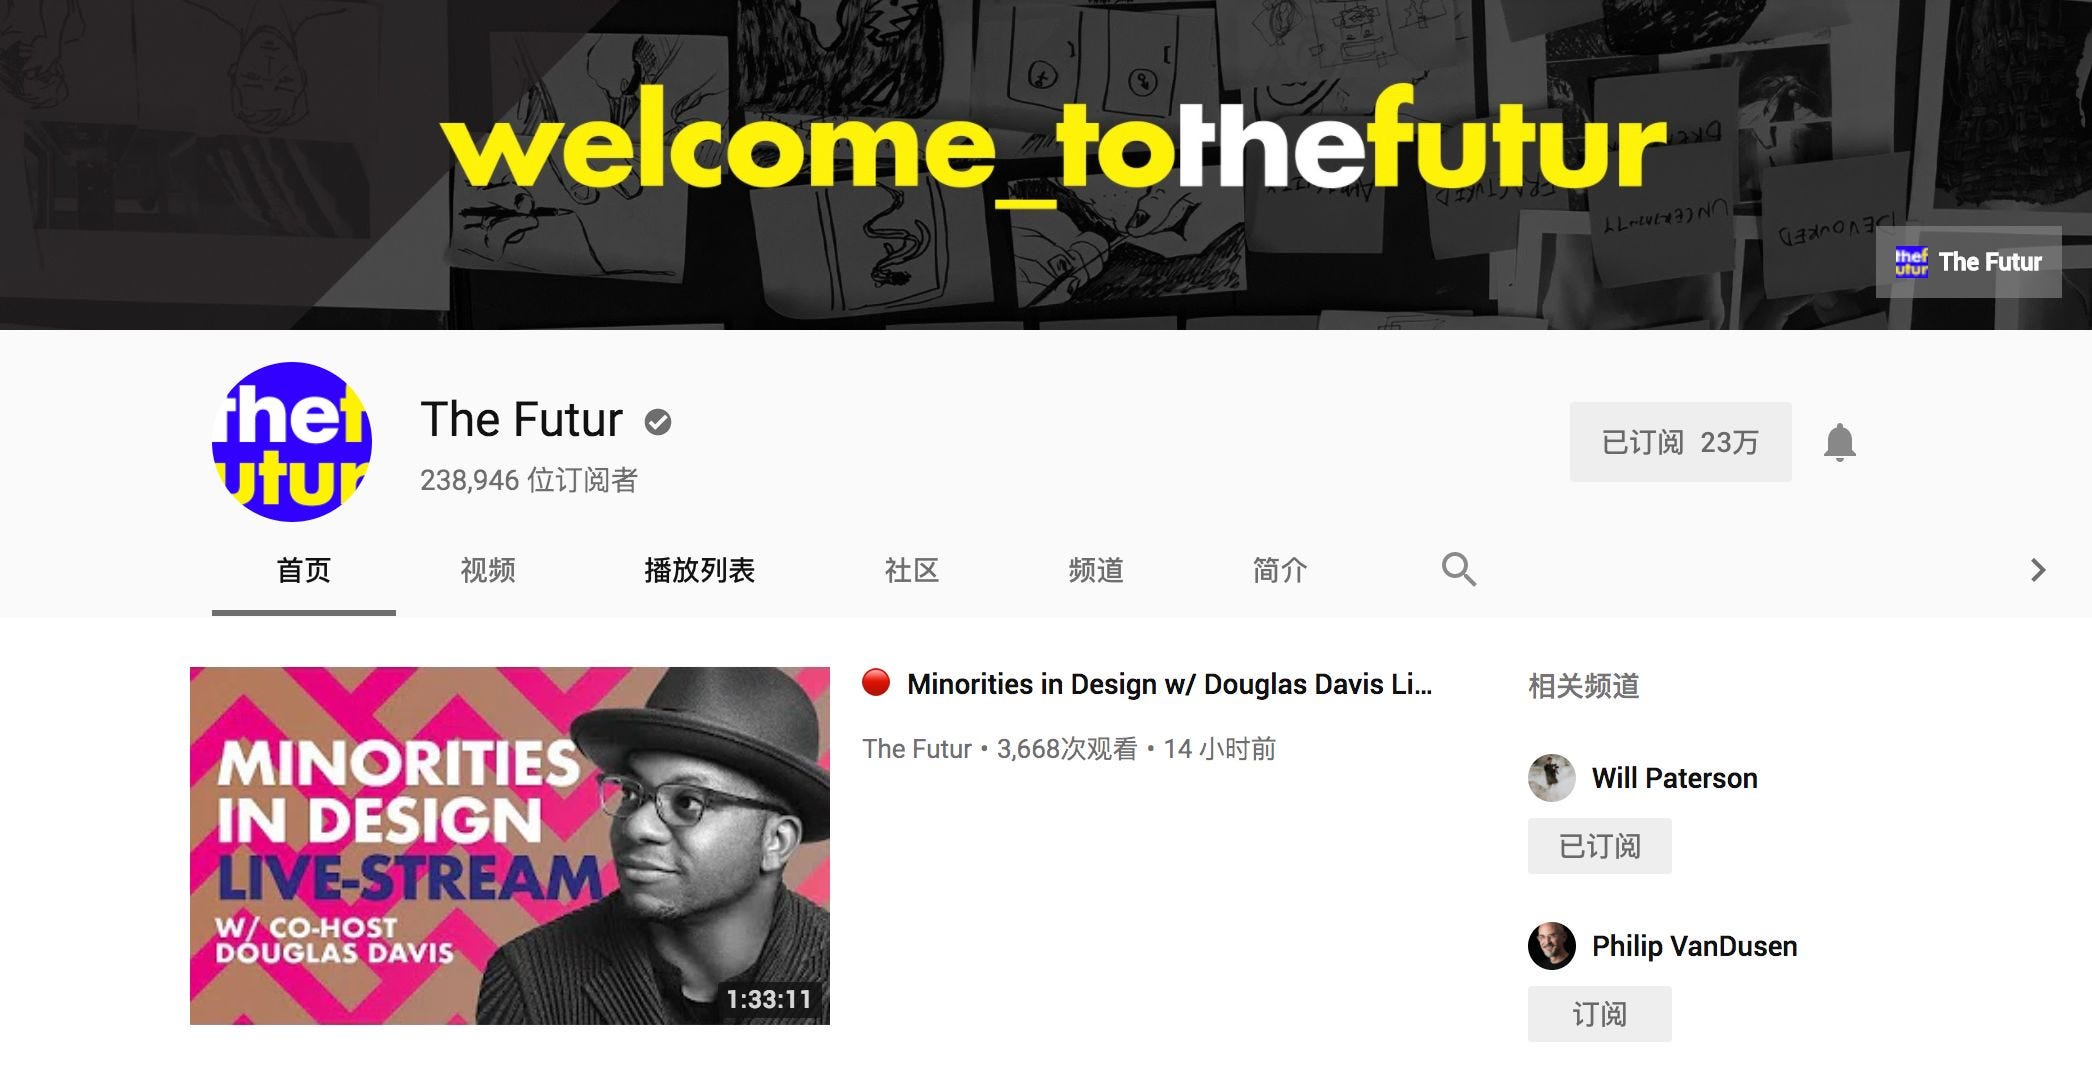
Task: Open the channel search magnifier icon
Action: 1458,569
